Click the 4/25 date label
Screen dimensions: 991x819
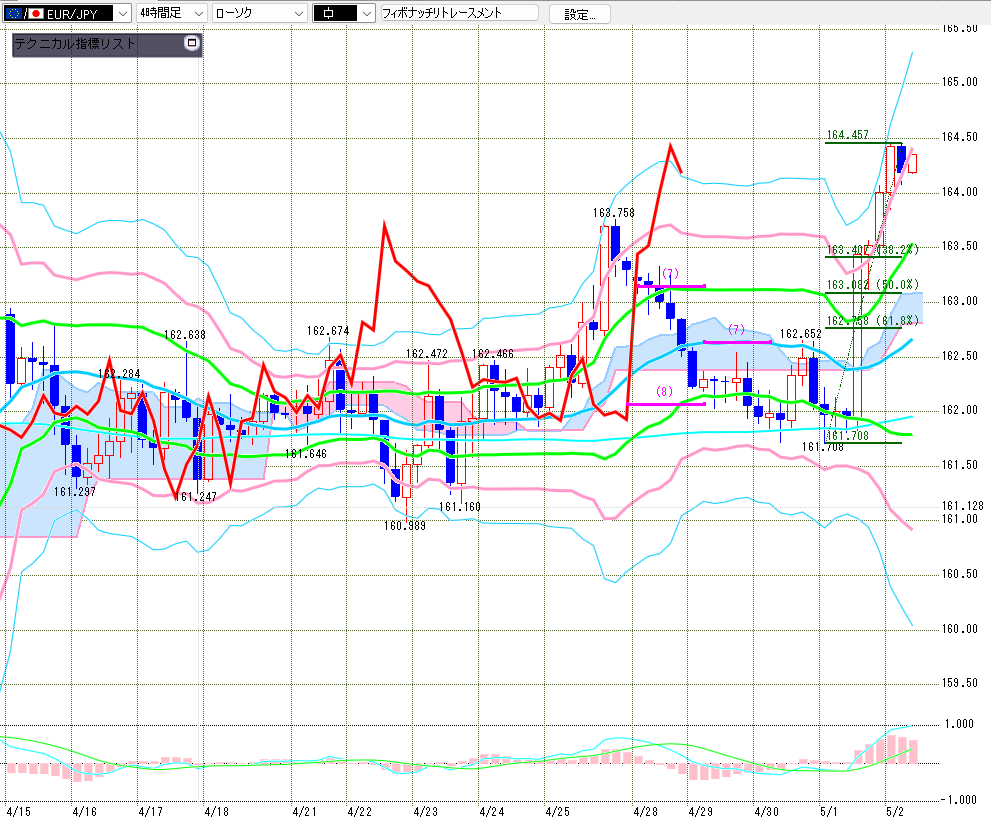(557, 811)
